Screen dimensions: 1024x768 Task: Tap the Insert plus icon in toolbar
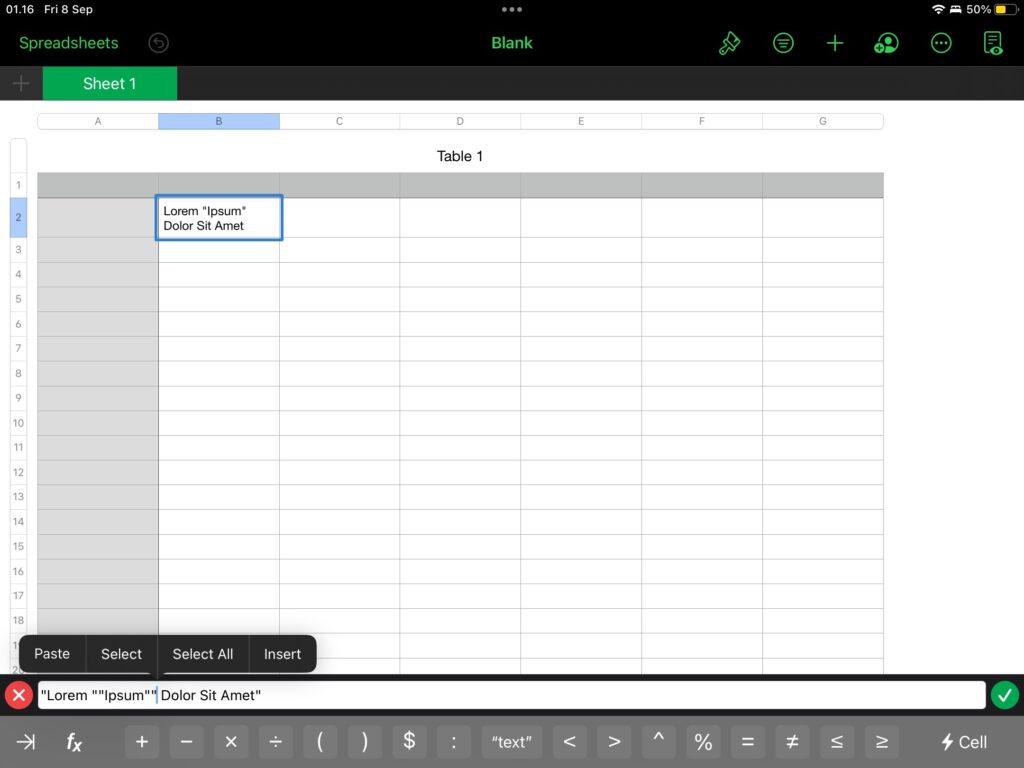835,43
